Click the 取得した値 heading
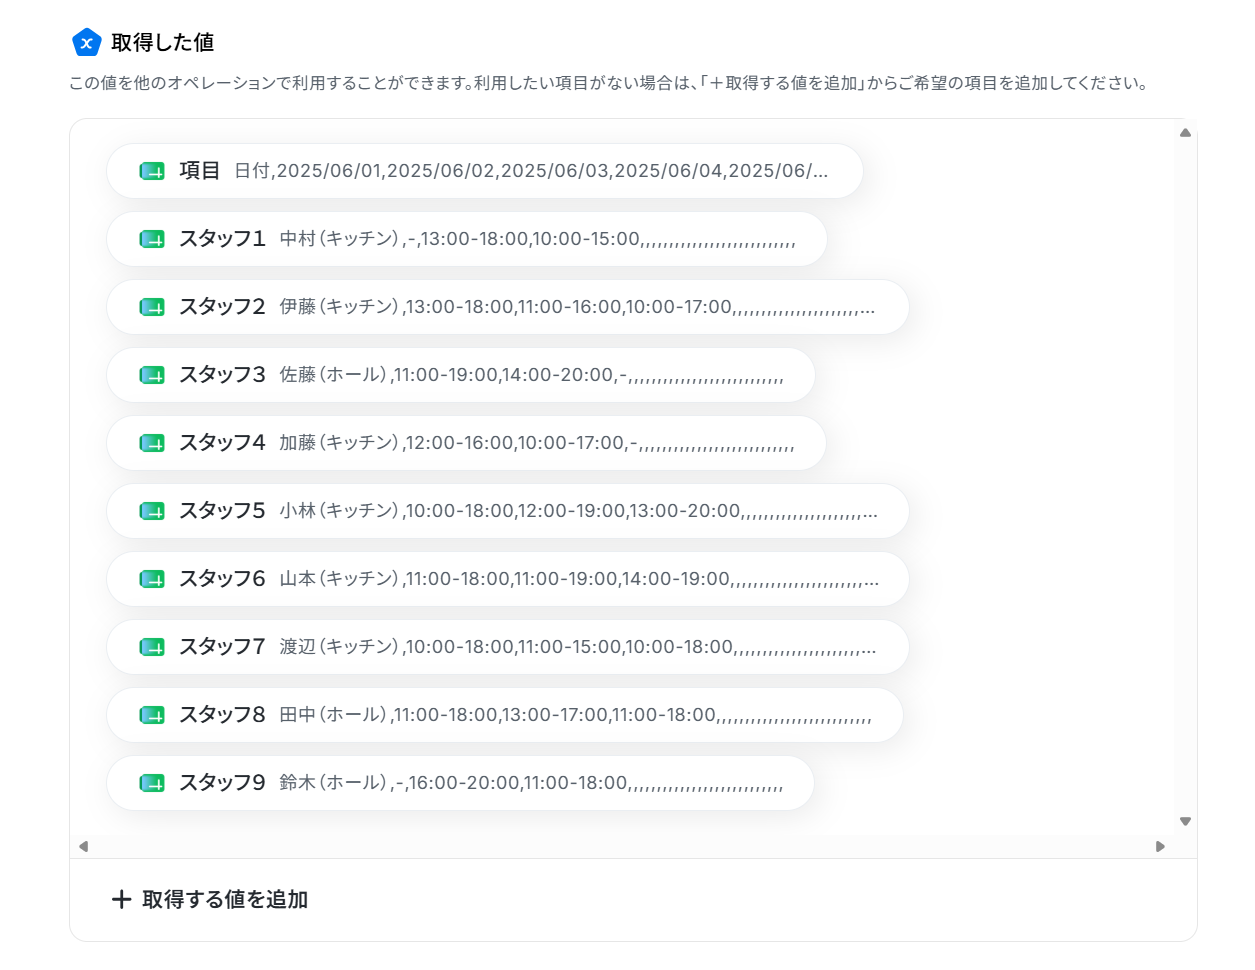 pyautogui.click(x=163, y=42)
